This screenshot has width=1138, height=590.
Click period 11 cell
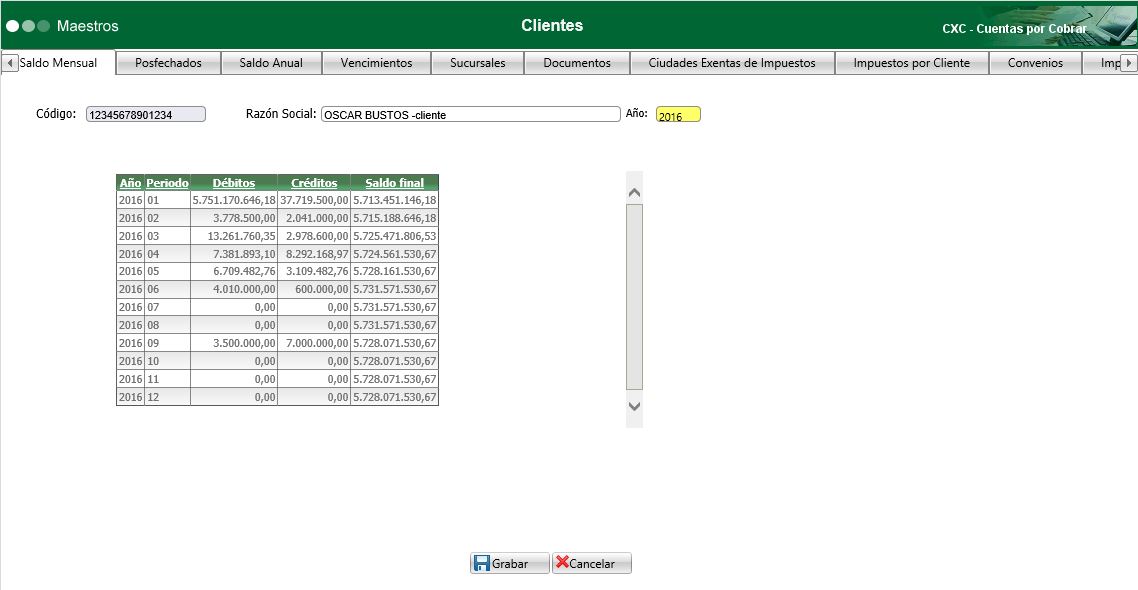[x=167, y=379]
